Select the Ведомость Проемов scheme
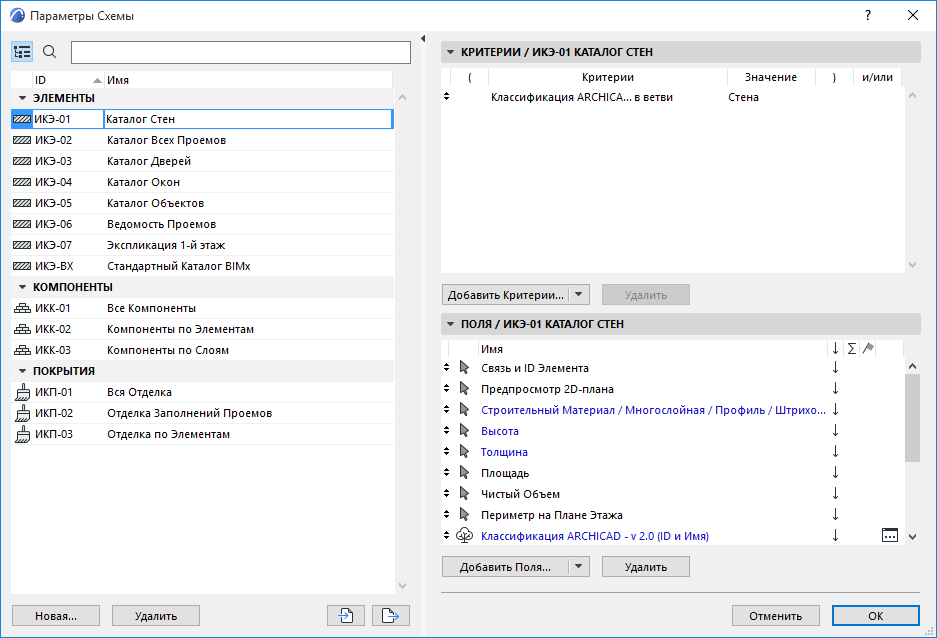The image size is (937, 638). 203,224
